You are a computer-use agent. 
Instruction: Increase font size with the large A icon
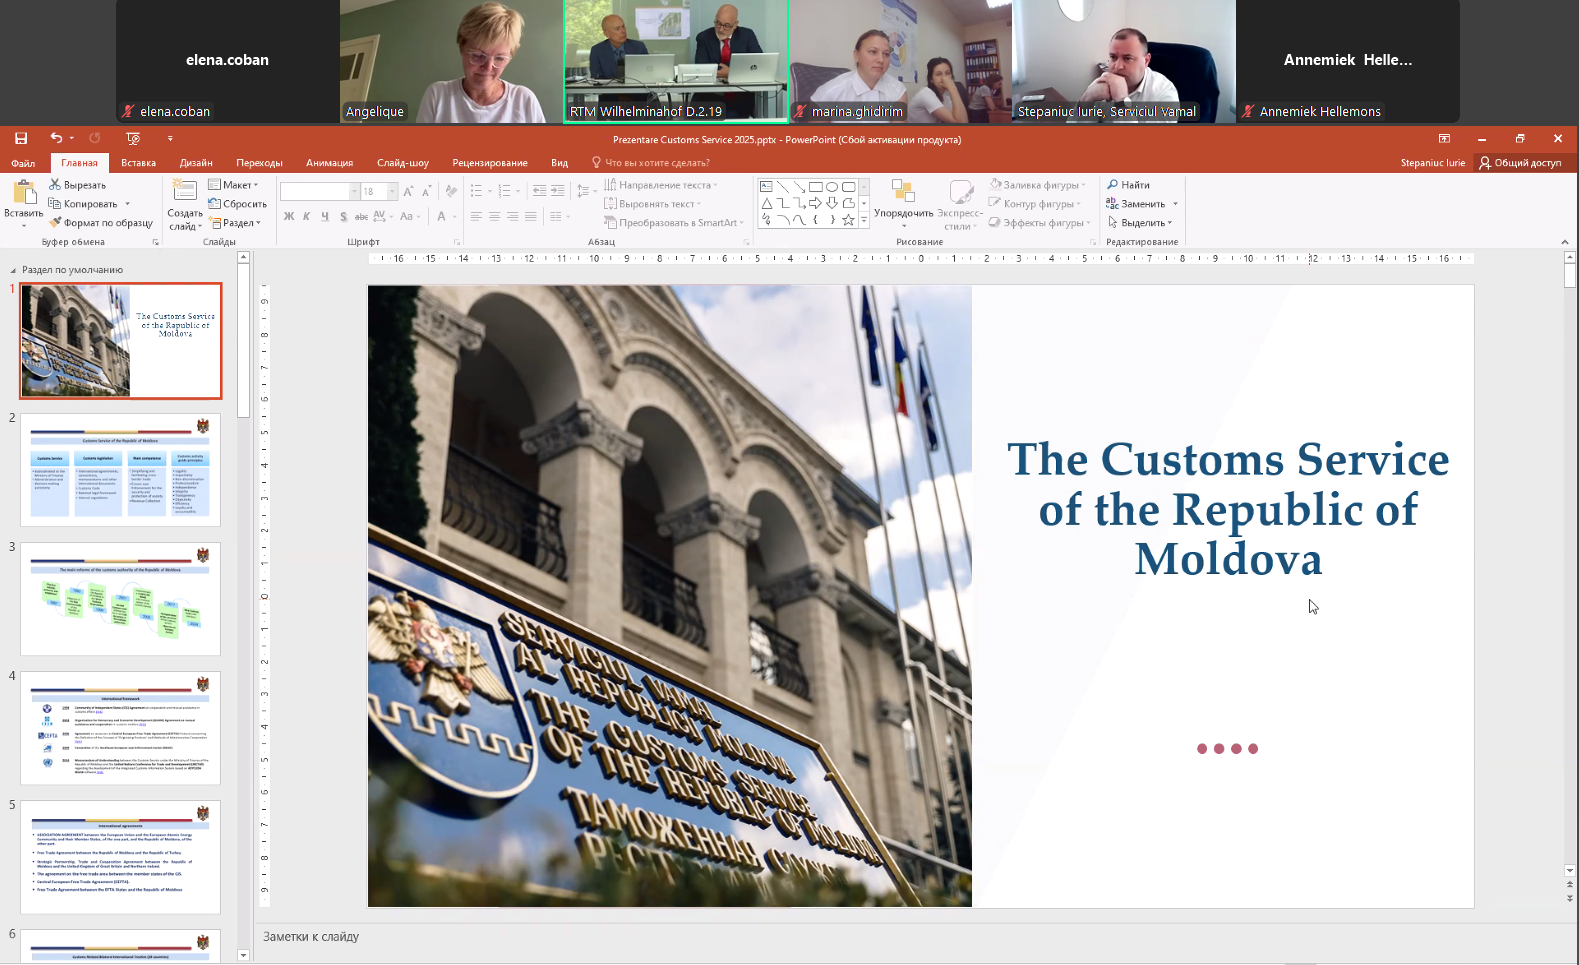[408, 191]
